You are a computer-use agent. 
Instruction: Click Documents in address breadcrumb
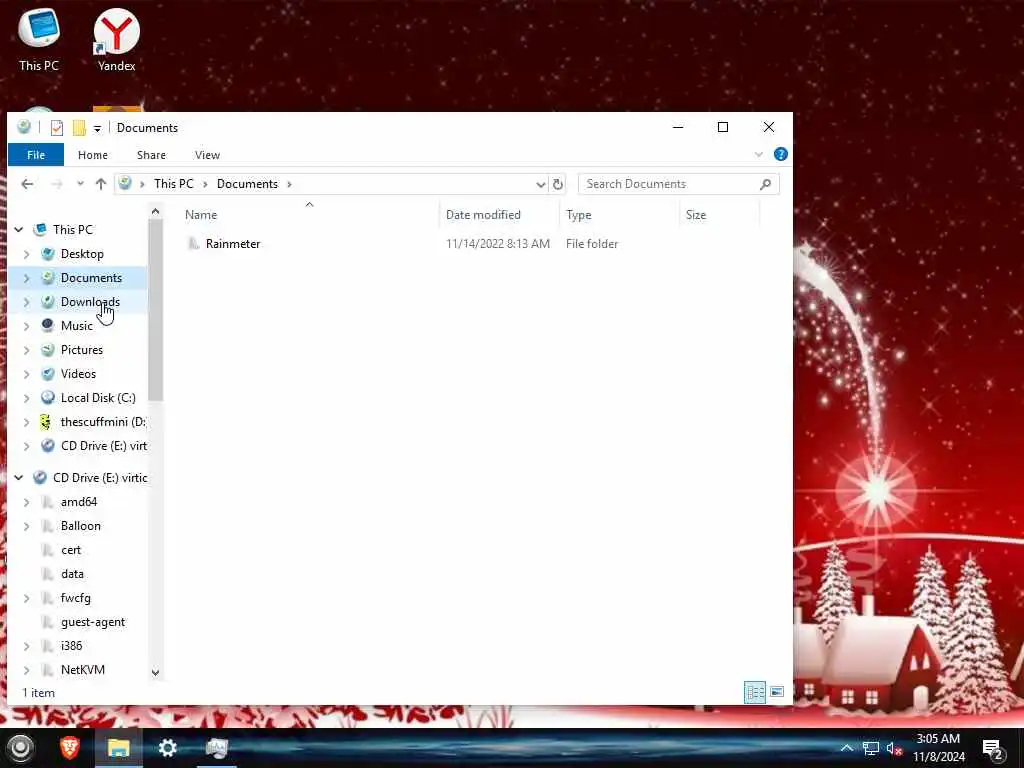tap(247, 184)
